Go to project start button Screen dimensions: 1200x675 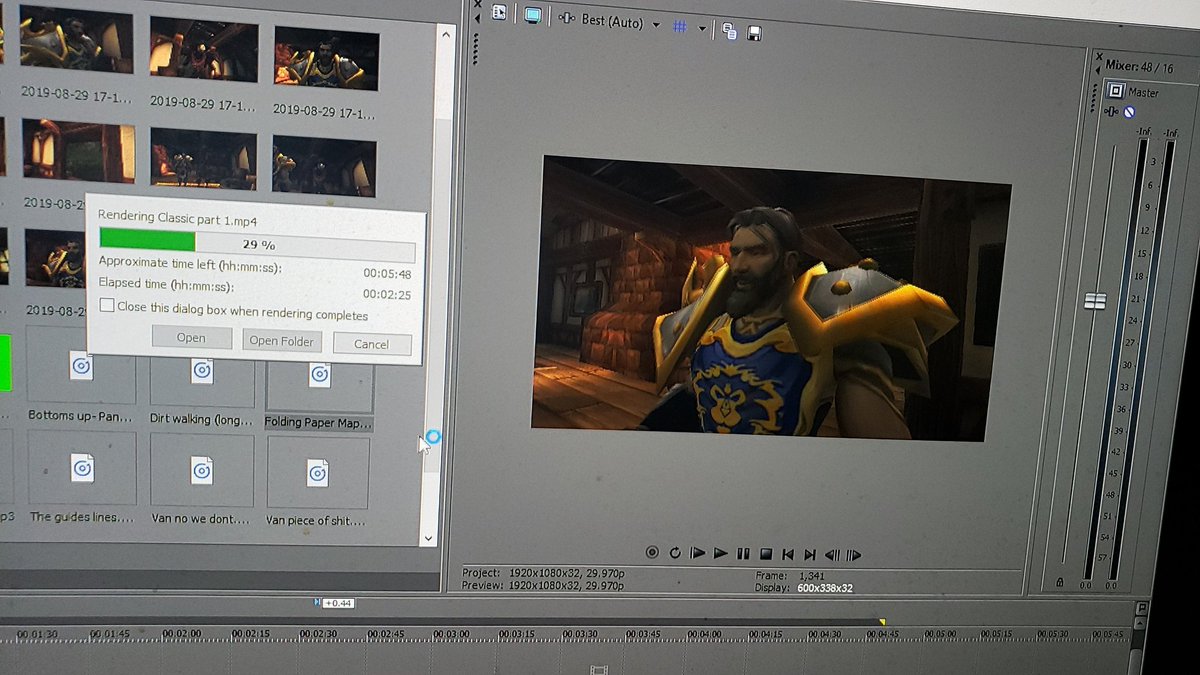tap(788, 553)
